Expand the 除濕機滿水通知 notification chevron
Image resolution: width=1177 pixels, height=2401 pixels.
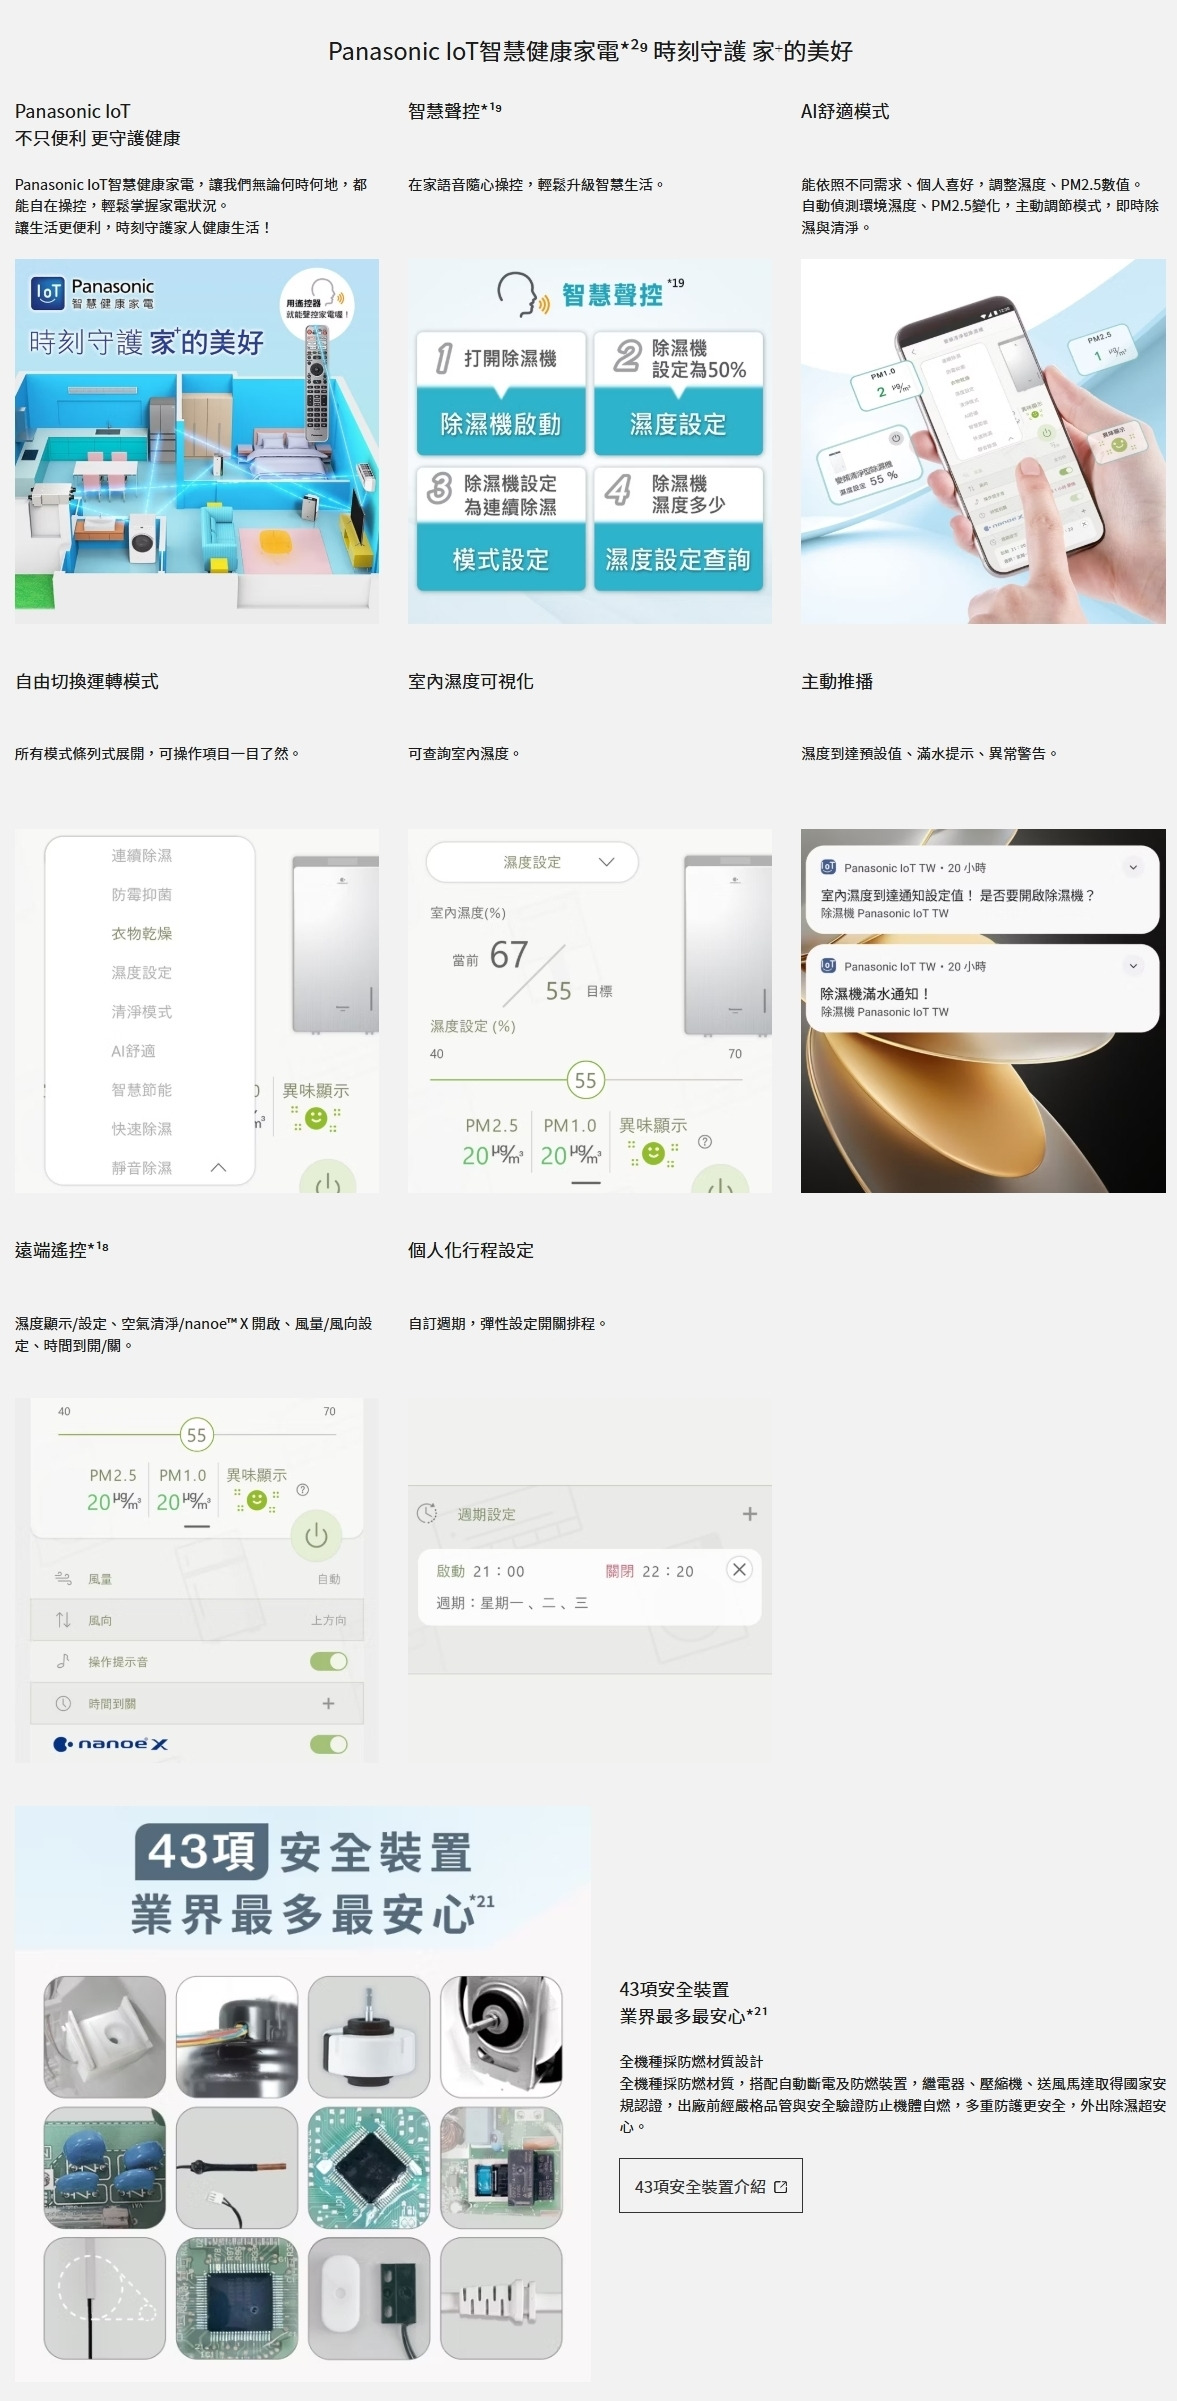tap(1132, 966)
